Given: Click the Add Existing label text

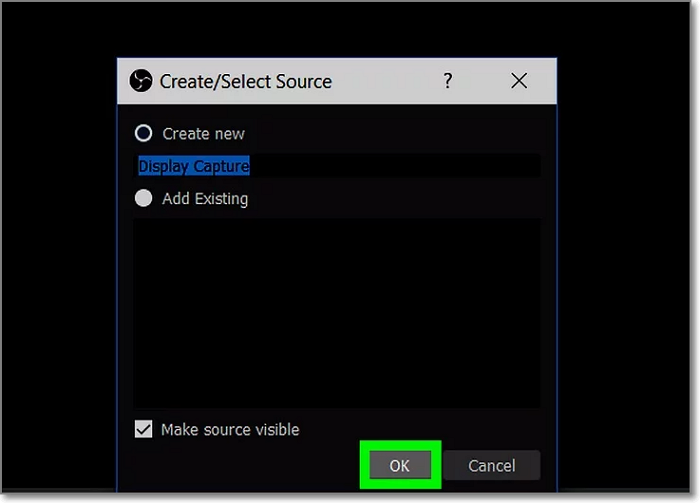Looking at the screenshot, I should (x=205, y=199).
